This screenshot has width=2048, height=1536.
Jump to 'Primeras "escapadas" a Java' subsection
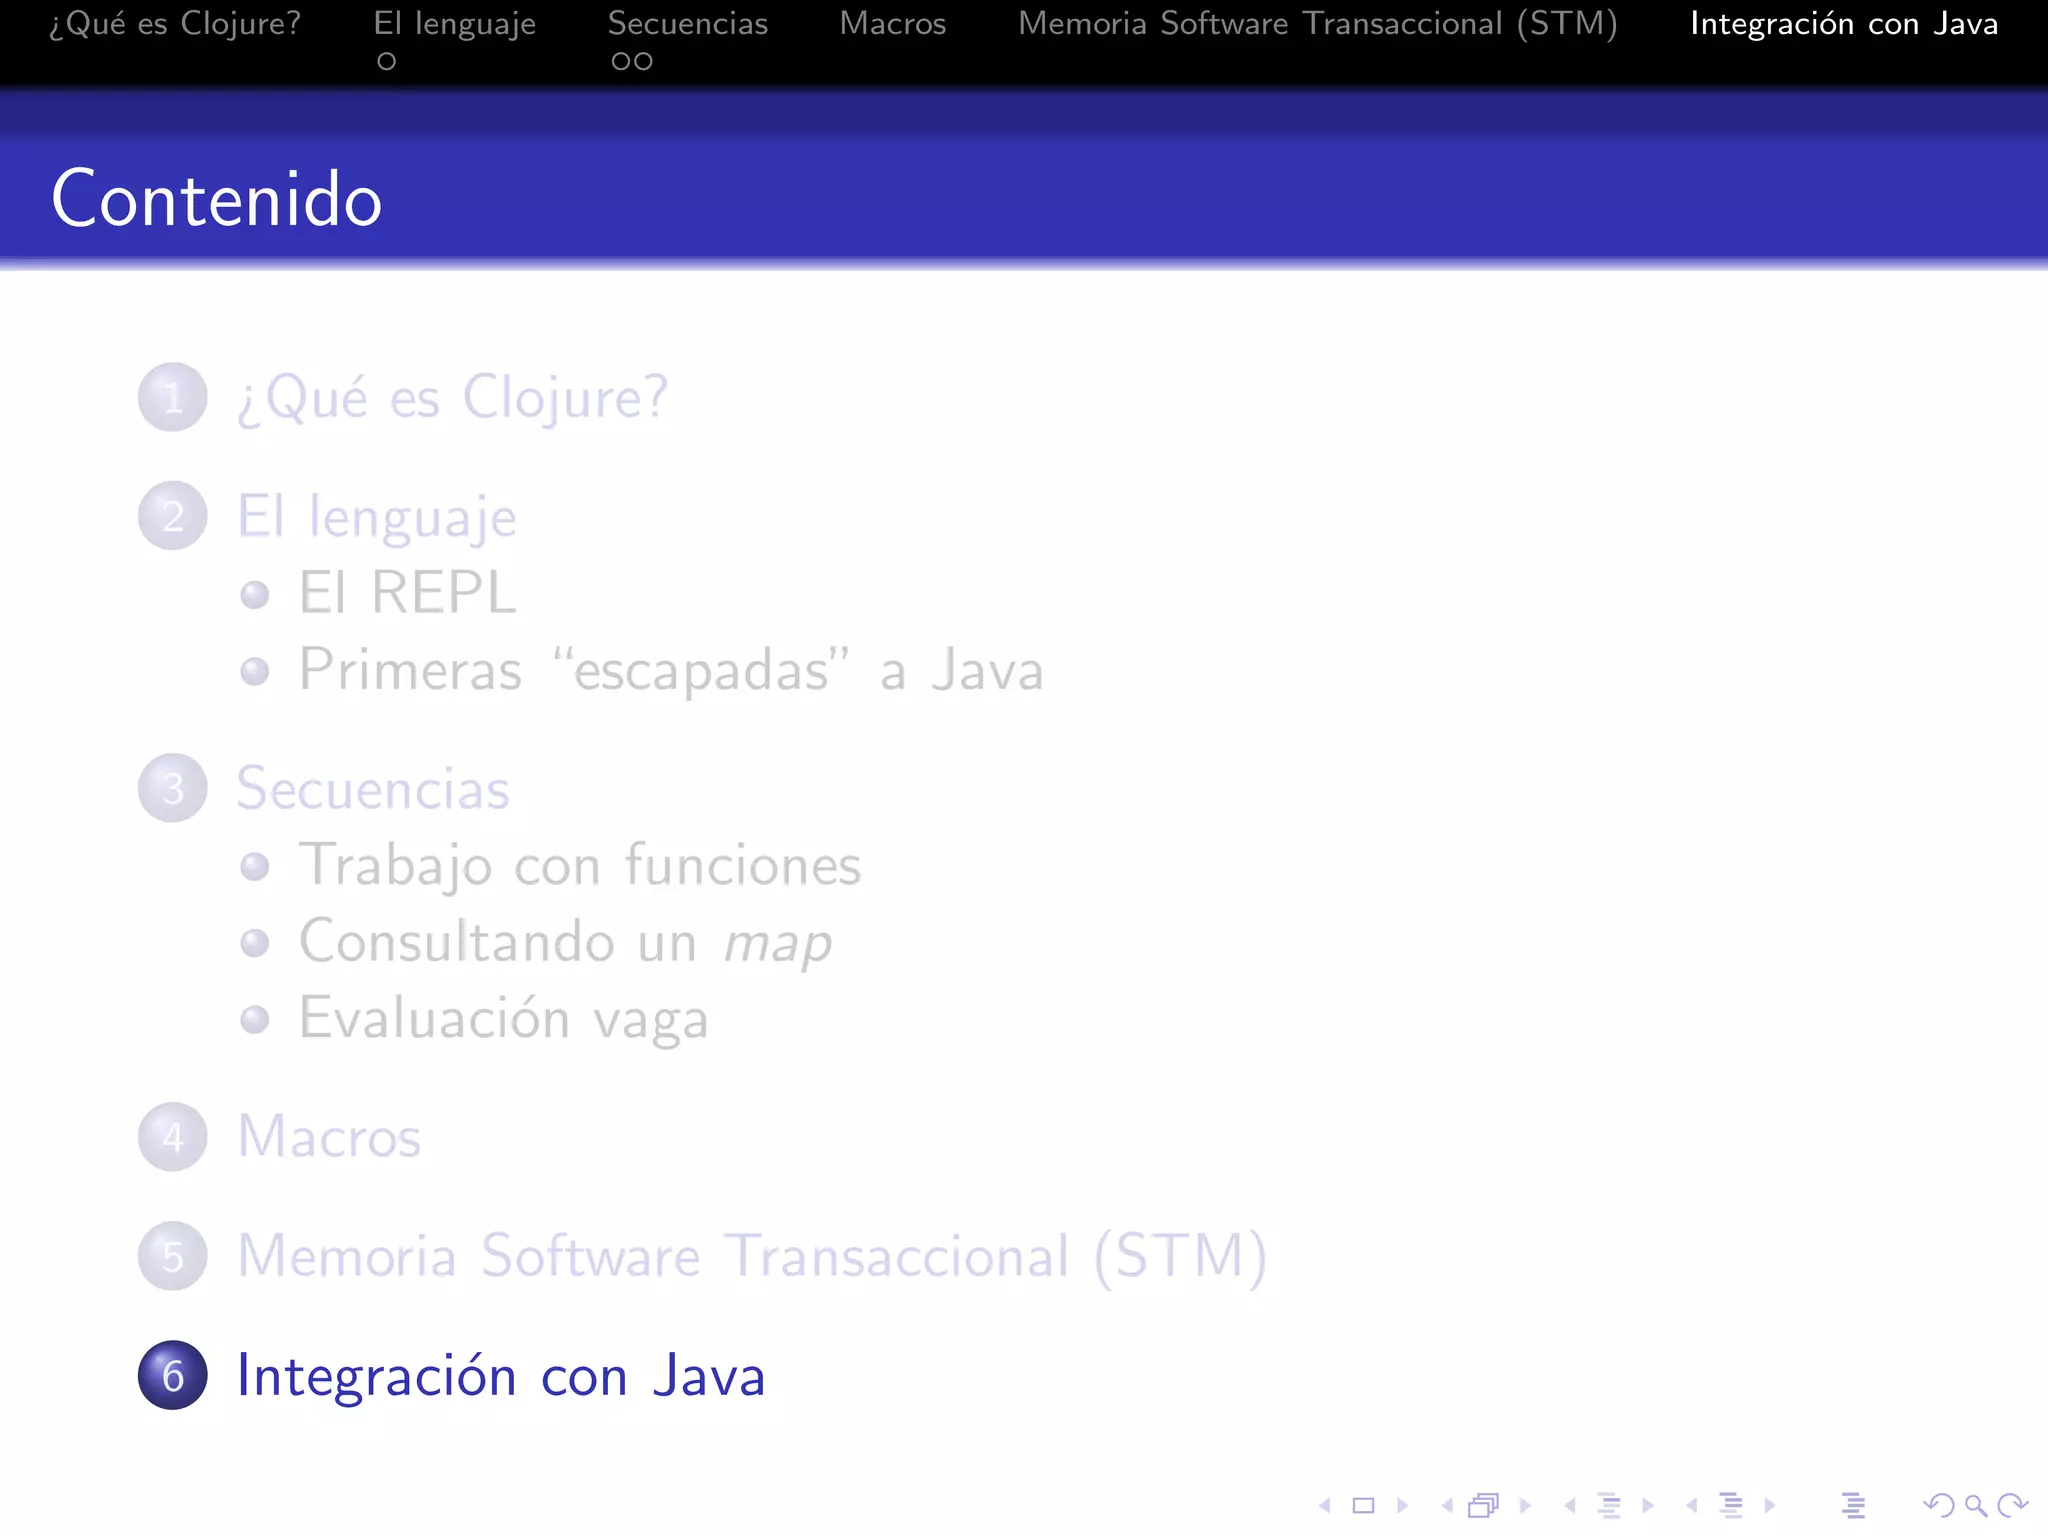click(x=671, y=669)
